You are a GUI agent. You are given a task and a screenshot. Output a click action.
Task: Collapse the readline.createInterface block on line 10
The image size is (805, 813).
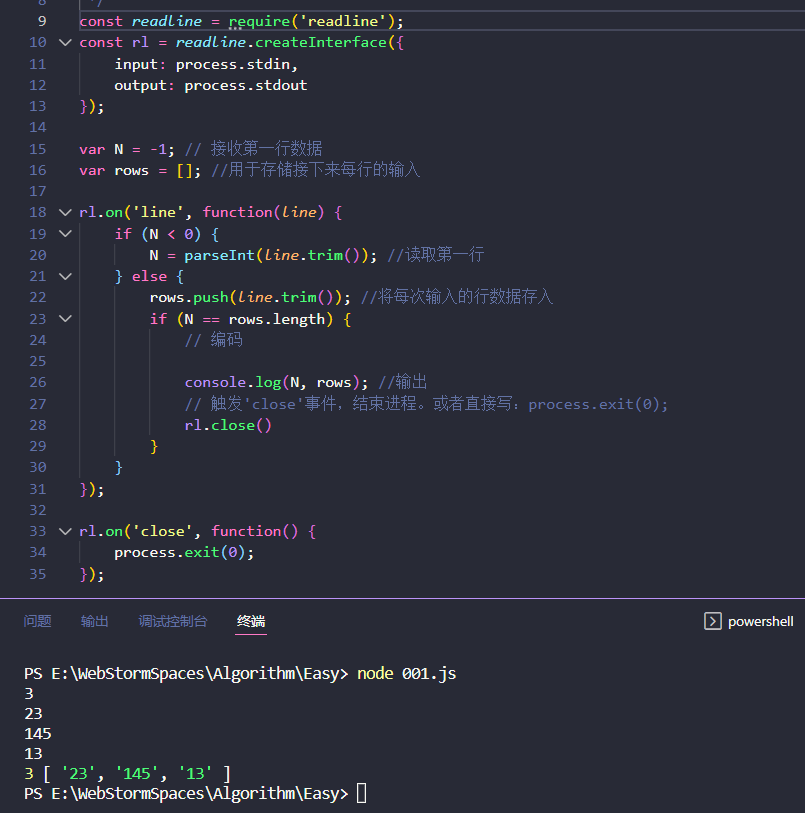pyautogui.click(x=64, y=42)
